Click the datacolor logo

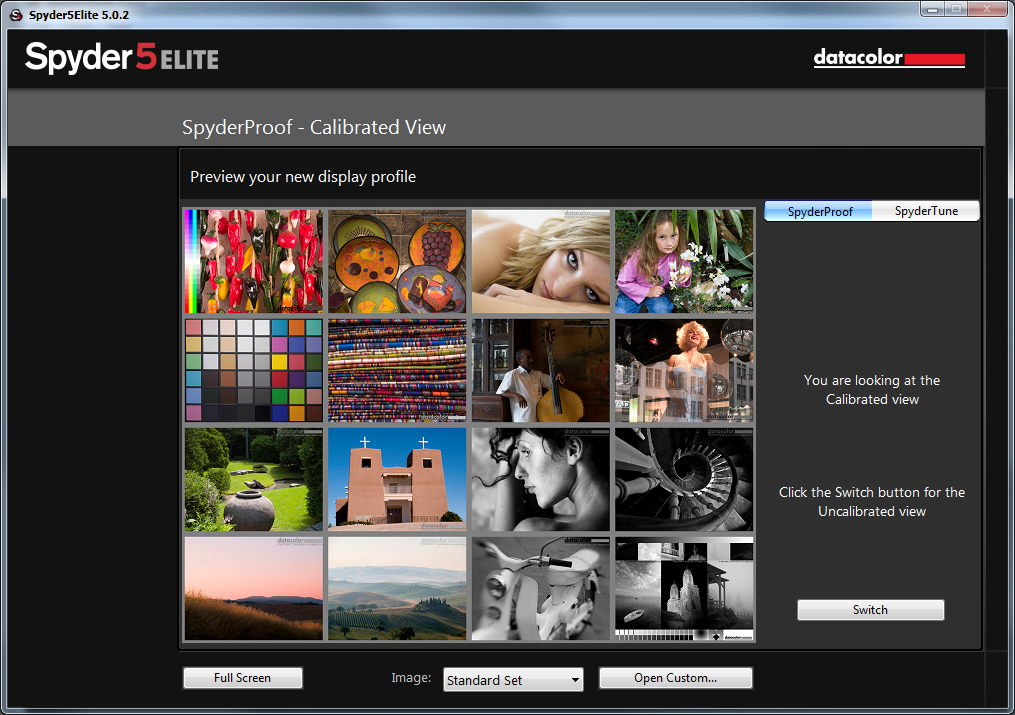tap(889, 58)
